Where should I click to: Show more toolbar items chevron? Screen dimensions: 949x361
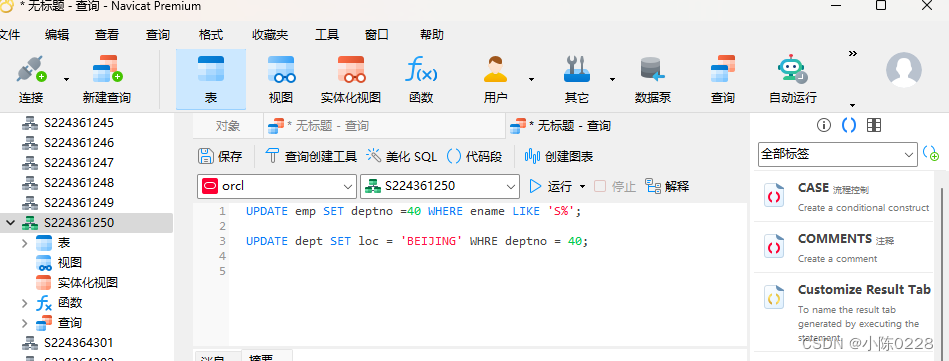[853, 54]
